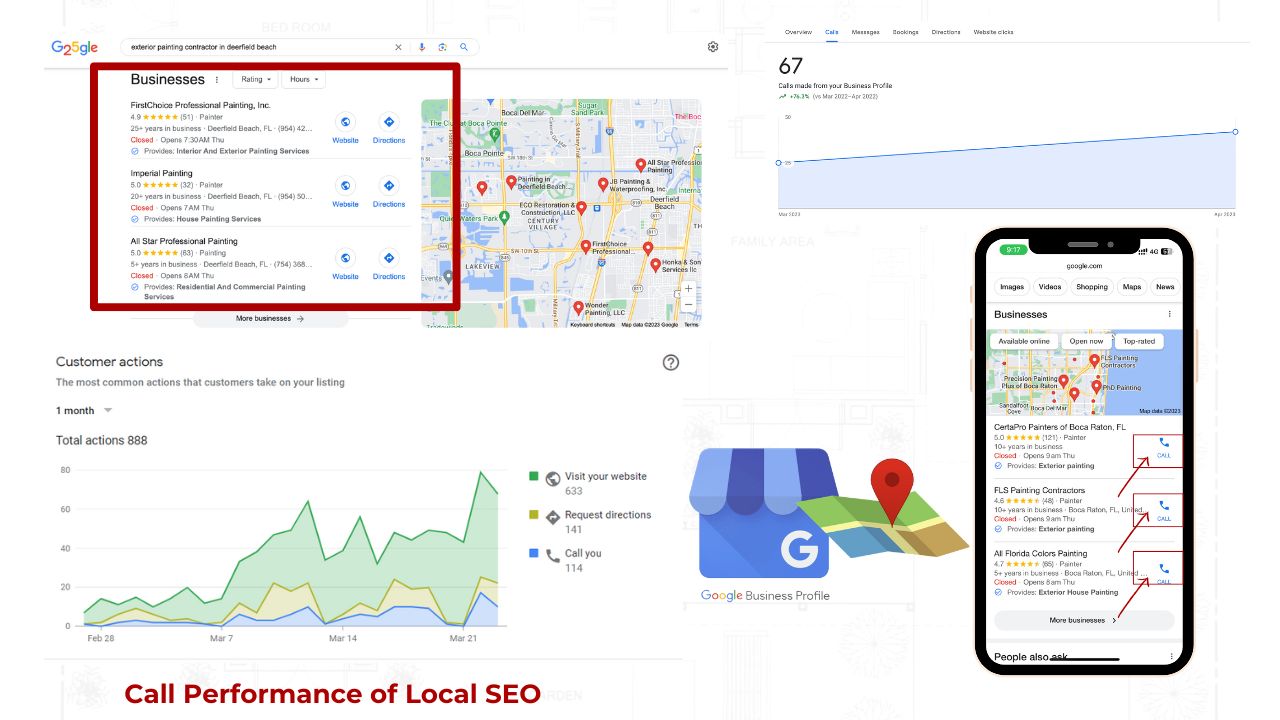Click the Google logo in the search page
Viewport: 1280px width, 720px height.
pos(75,47)
